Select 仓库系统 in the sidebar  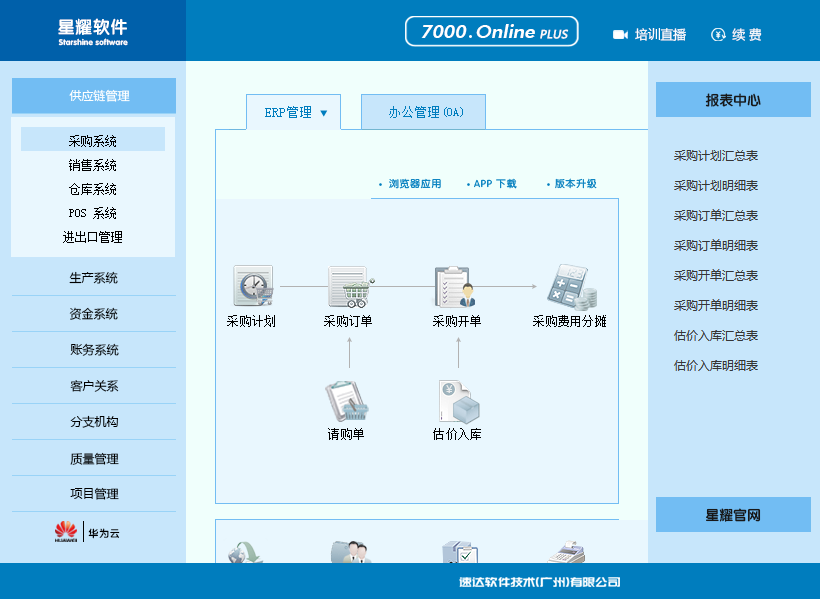[93, 189]
